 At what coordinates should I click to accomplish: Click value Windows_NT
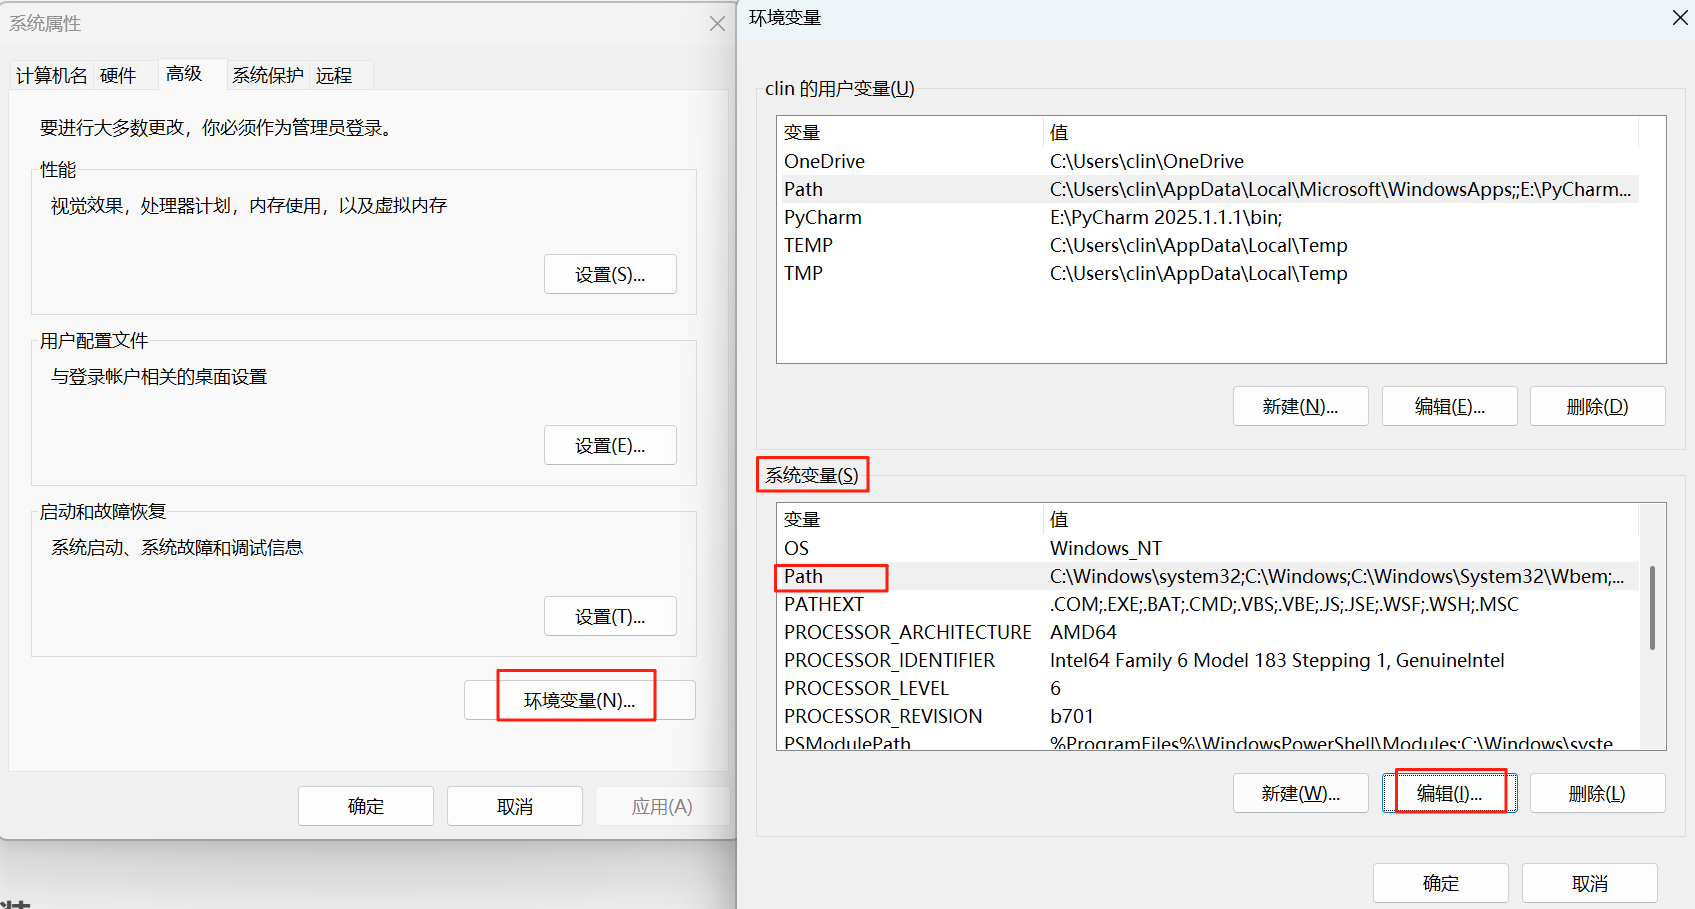coord(1106,548)
